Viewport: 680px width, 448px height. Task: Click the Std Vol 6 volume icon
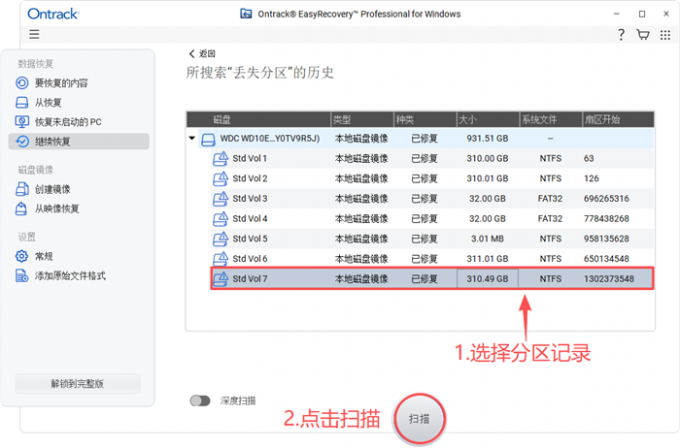click(220, 259)
